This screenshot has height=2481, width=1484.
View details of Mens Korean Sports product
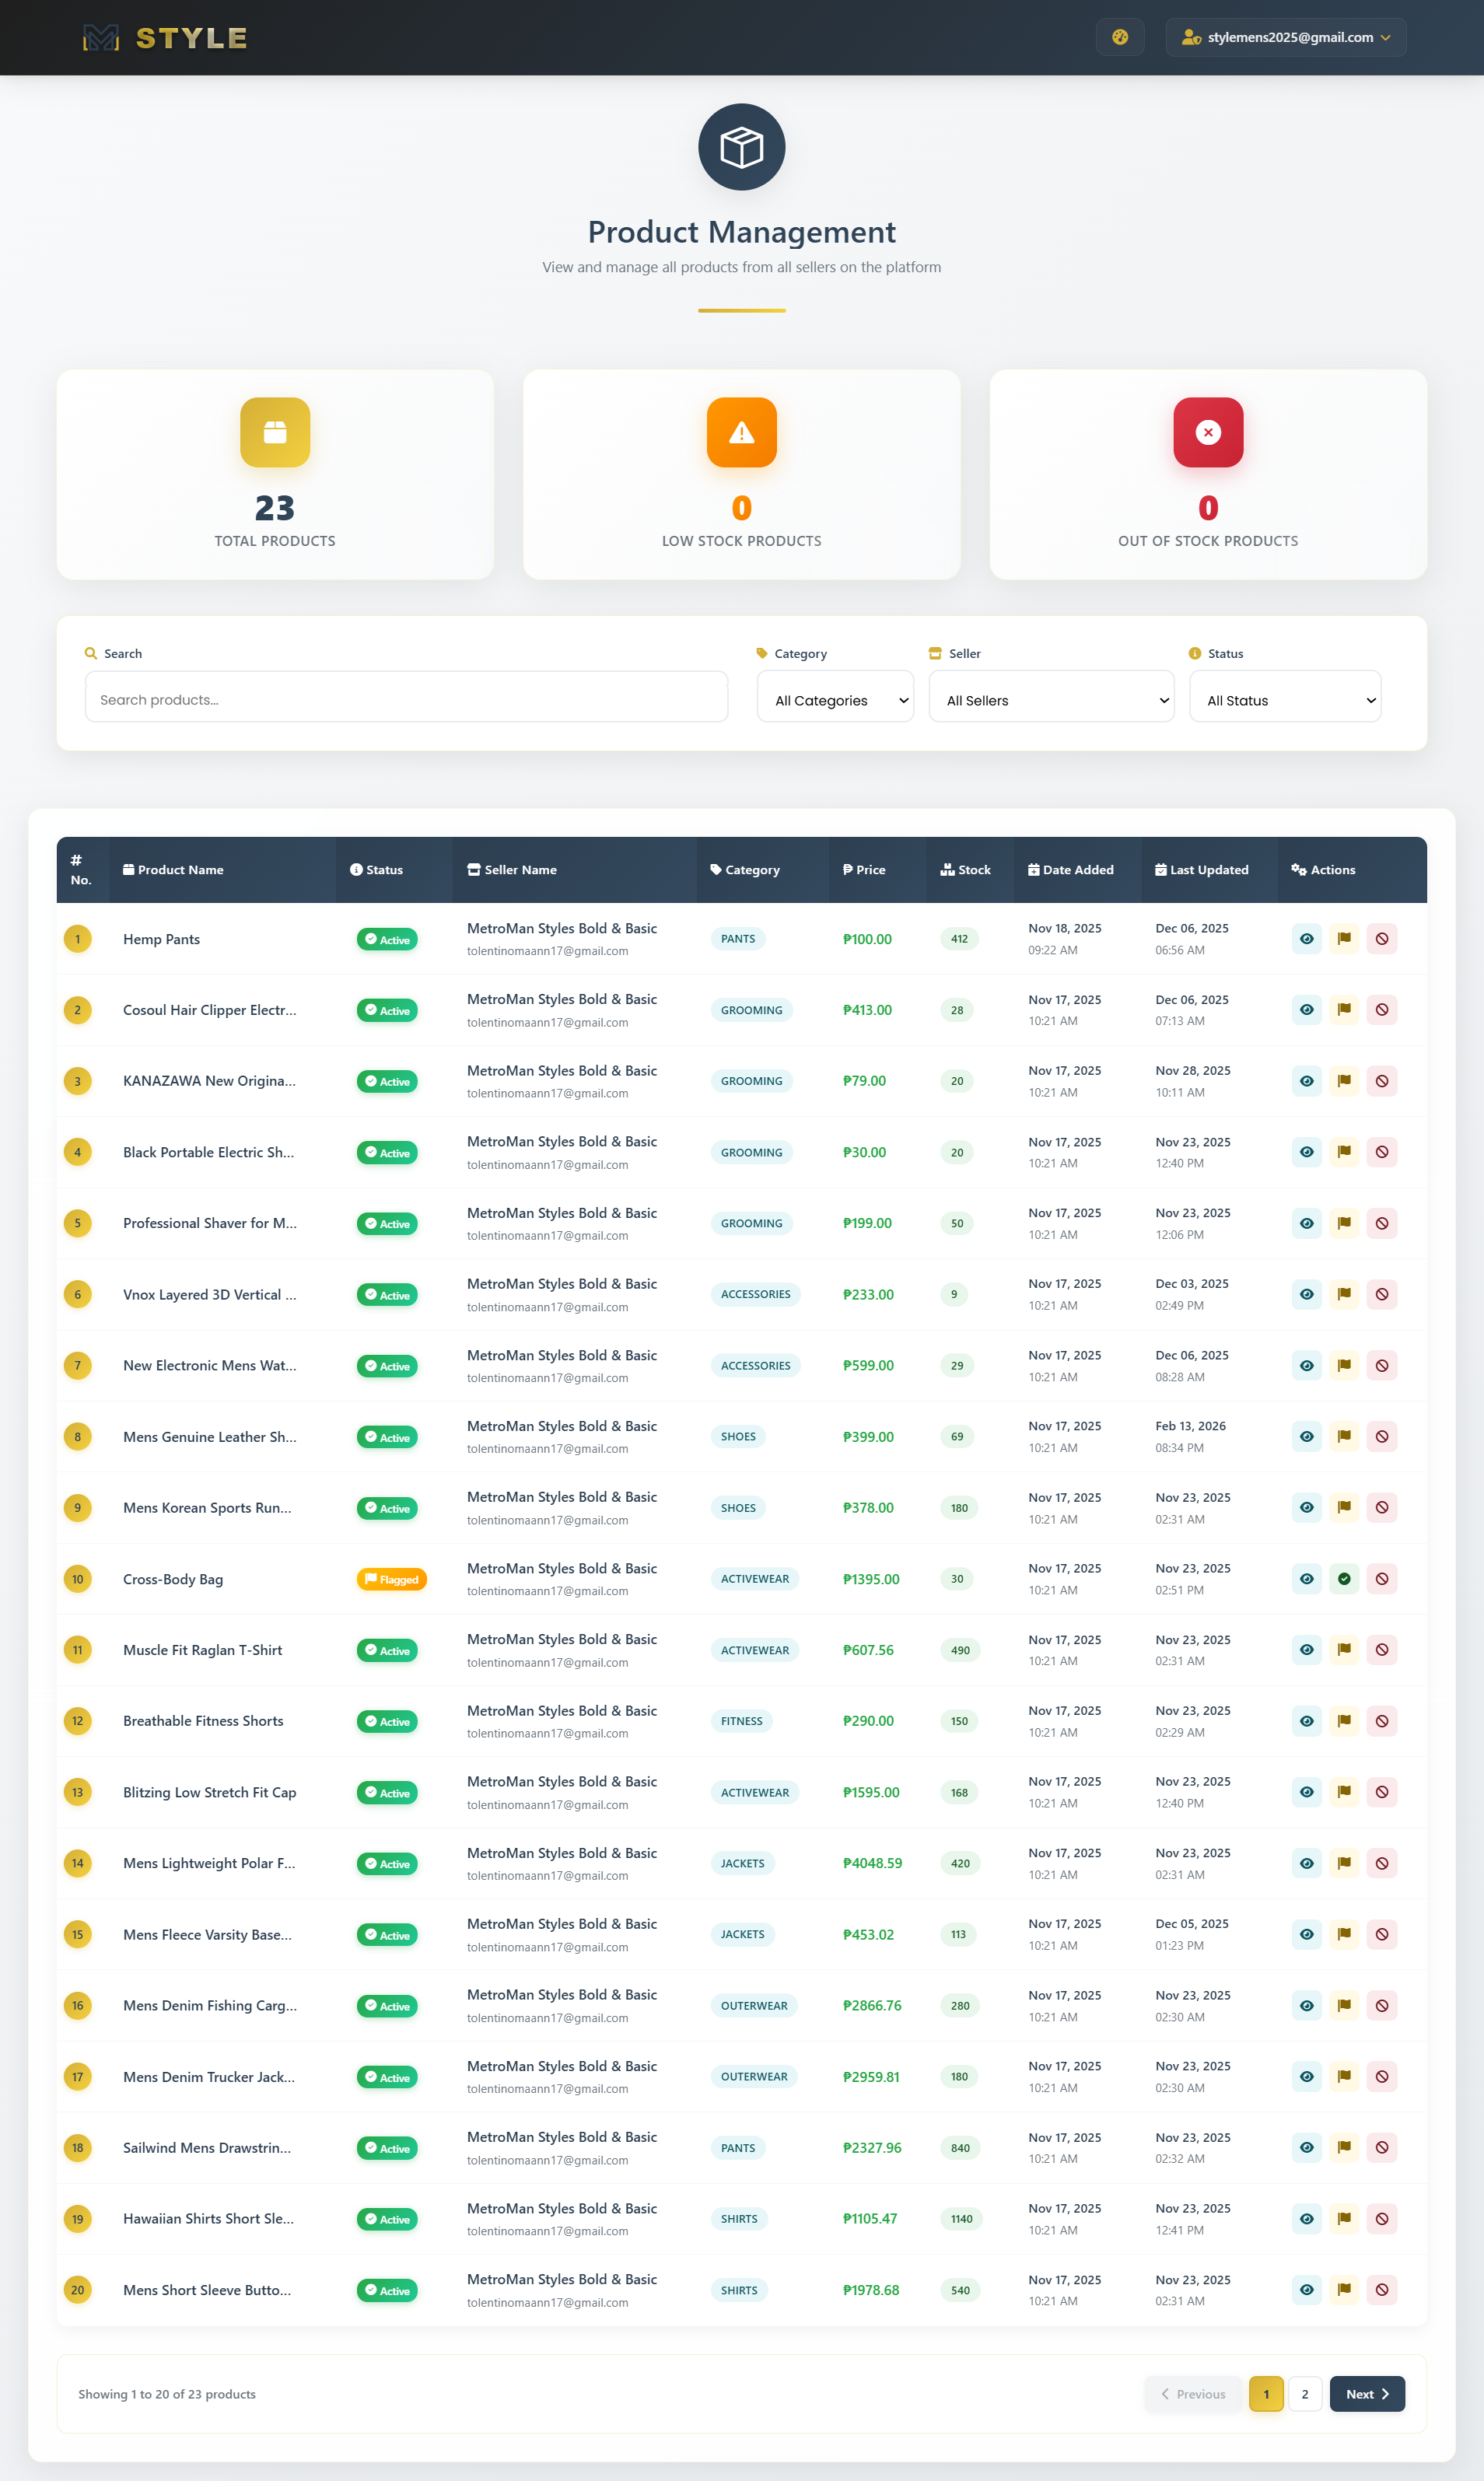click(x=1306, y=1508)
